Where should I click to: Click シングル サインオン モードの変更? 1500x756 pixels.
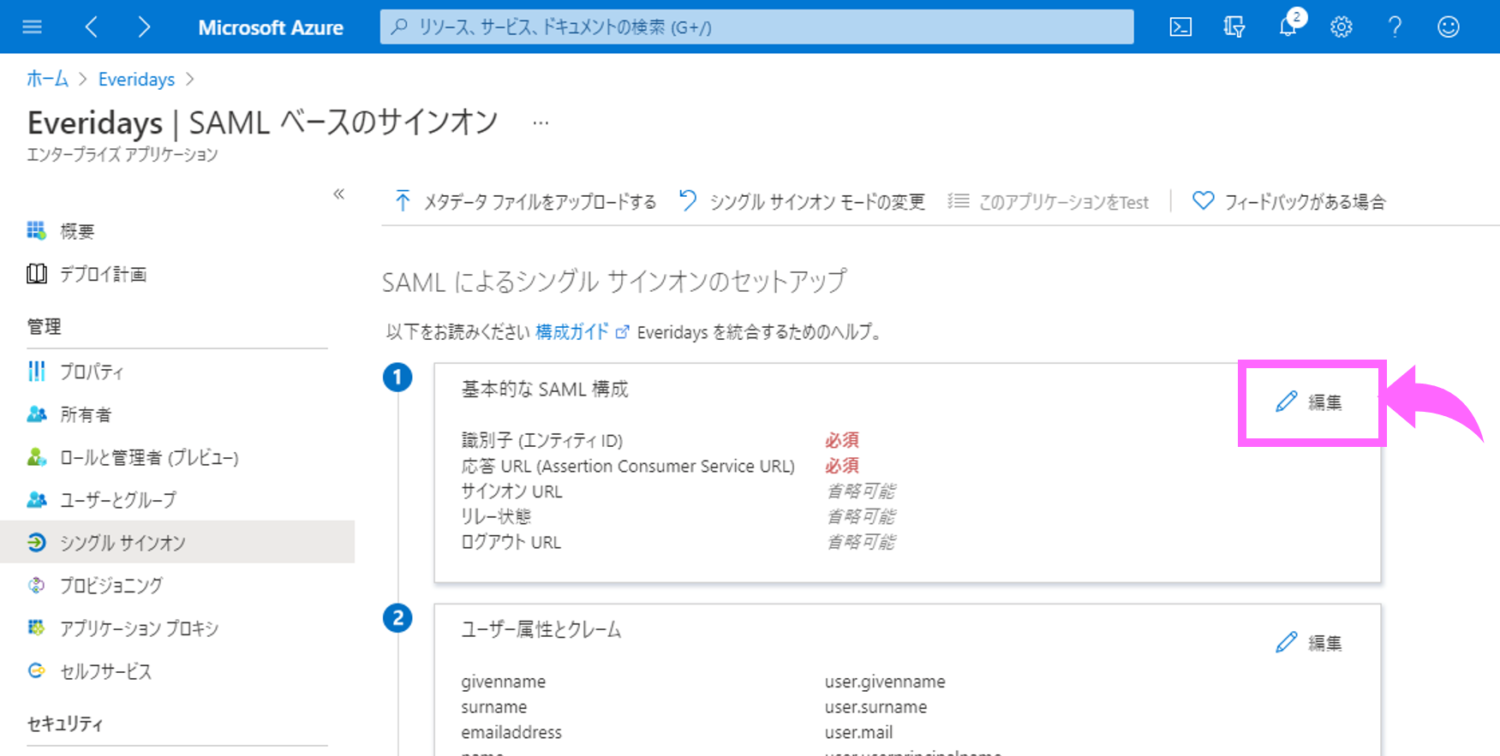[803, 202]
